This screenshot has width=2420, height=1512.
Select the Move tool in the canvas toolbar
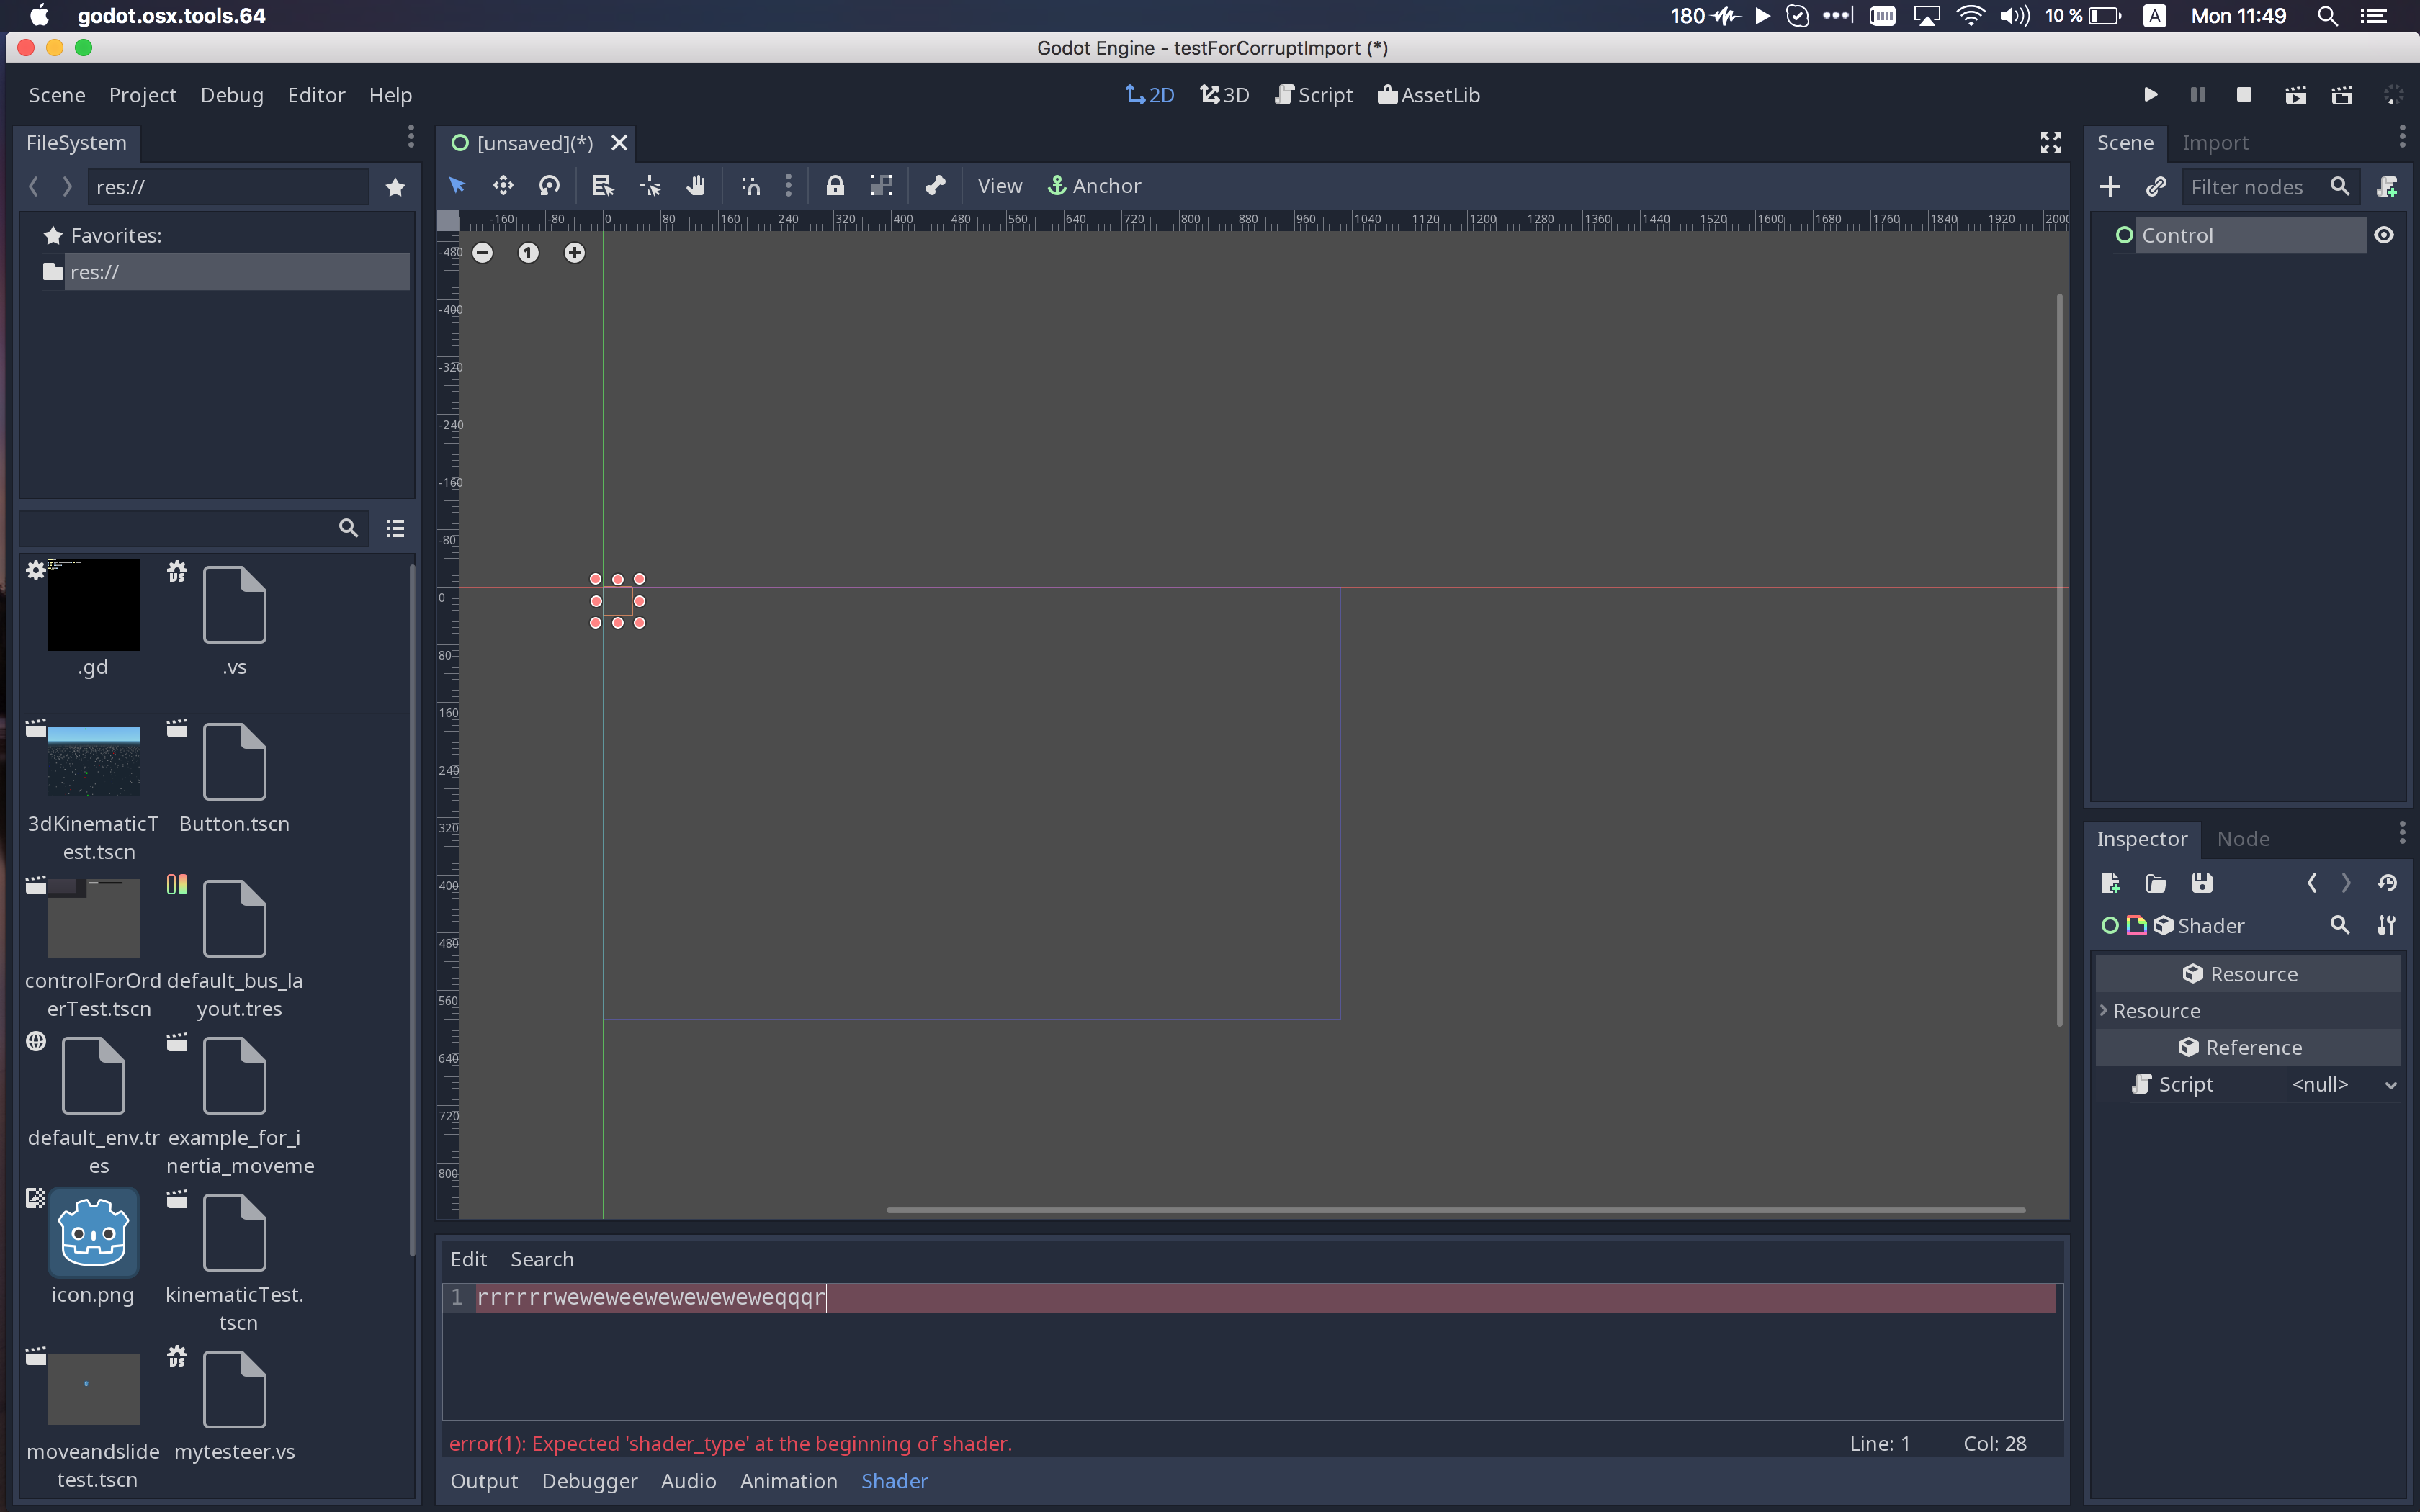click(x=502, y=185)
